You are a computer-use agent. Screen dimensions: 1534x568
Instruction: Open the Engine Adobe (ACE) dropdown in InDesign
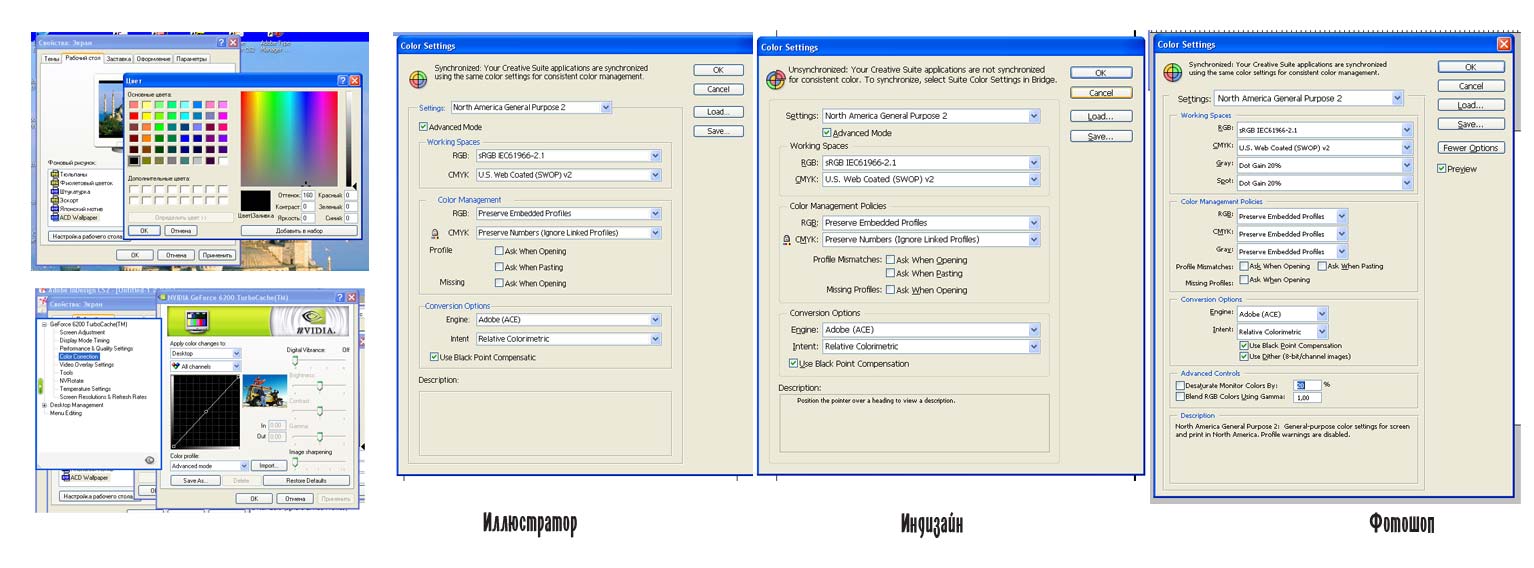[930, 329]
